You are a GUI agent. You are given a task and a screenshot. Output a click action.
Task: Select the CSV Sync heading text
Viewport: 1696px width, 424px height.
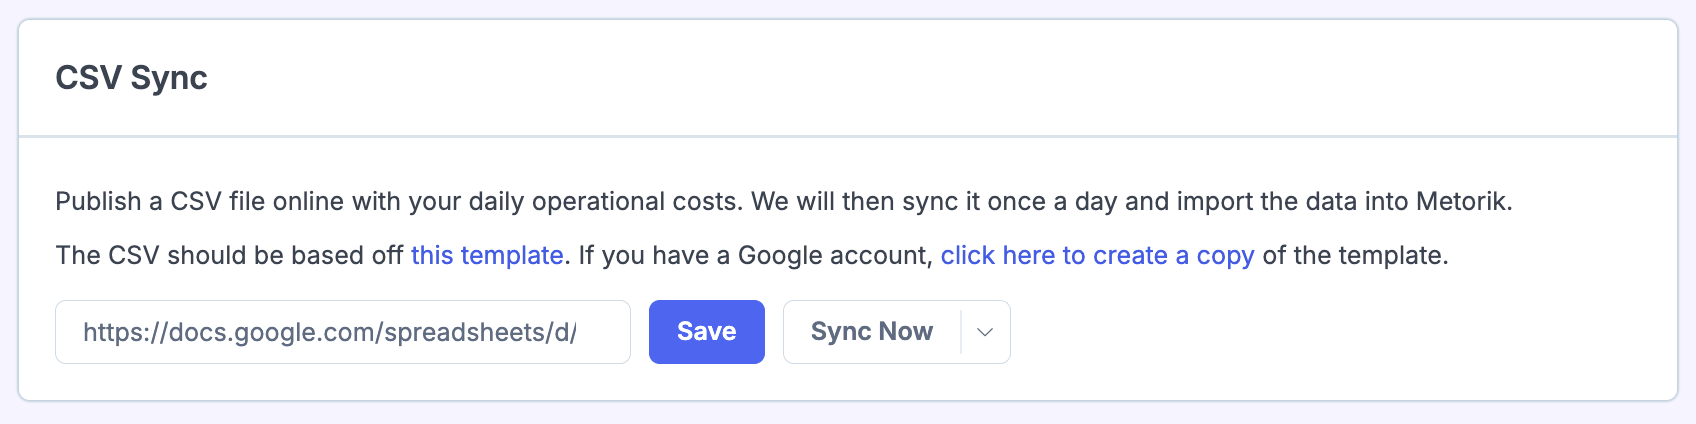click(x=131, y=78)
